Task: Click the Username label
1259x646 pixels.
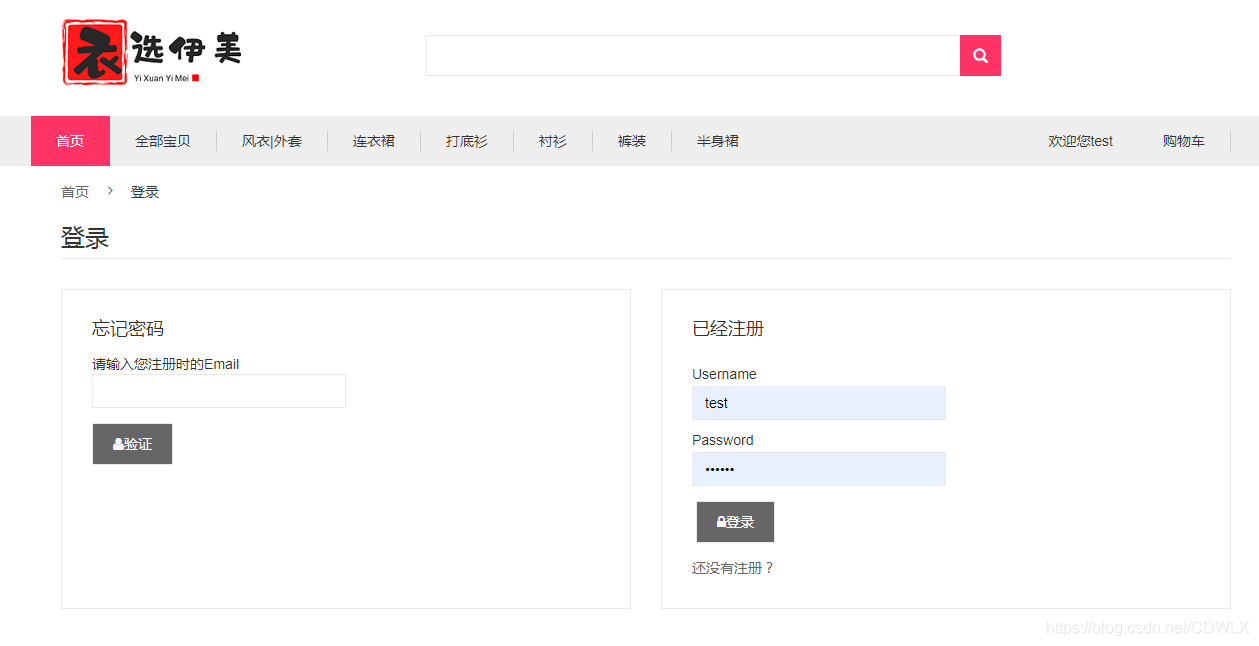Action: pyautogui.click(x=724, y=374)
